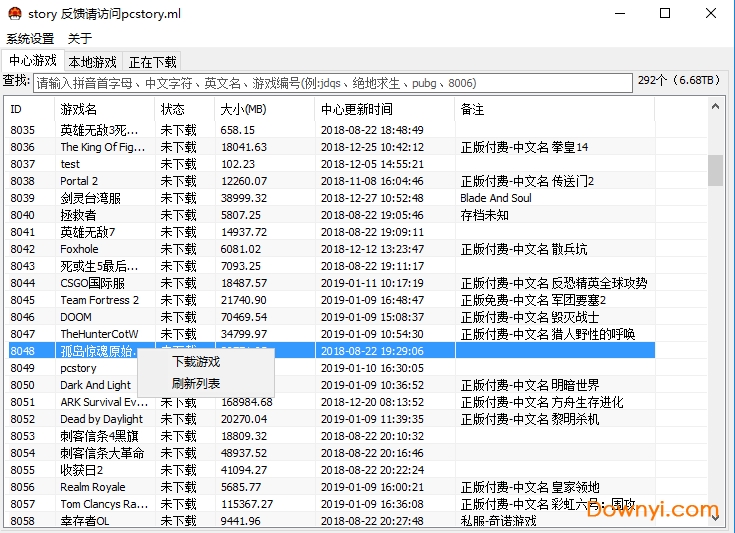Image resolution: width=735 pixels, height=533 pixels.
Task: Focus the 查找 search input field
Action: coord(333,83)
